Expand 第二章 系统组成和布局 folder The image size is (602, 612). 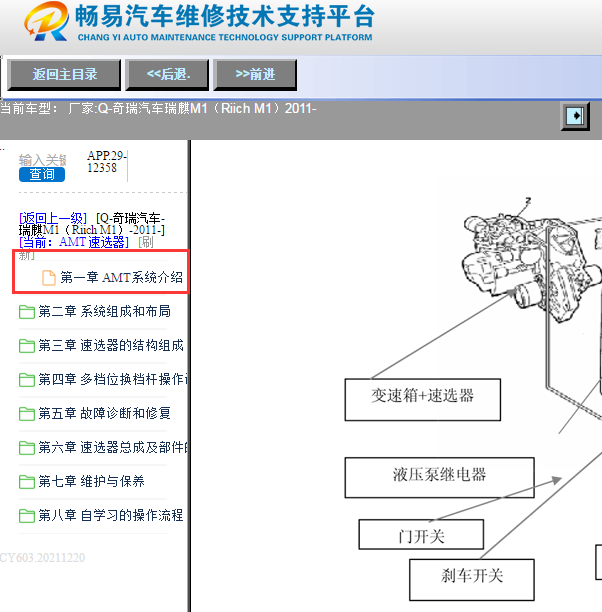104,311
